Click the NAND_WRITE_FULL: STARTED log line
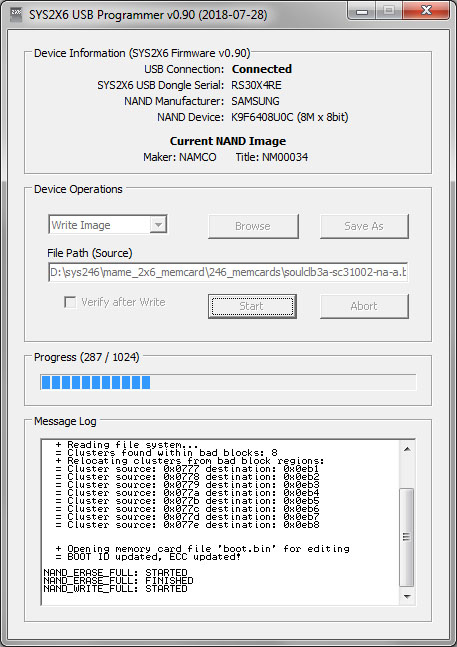Viewport: 457px width, 647px height. point(115,589)
